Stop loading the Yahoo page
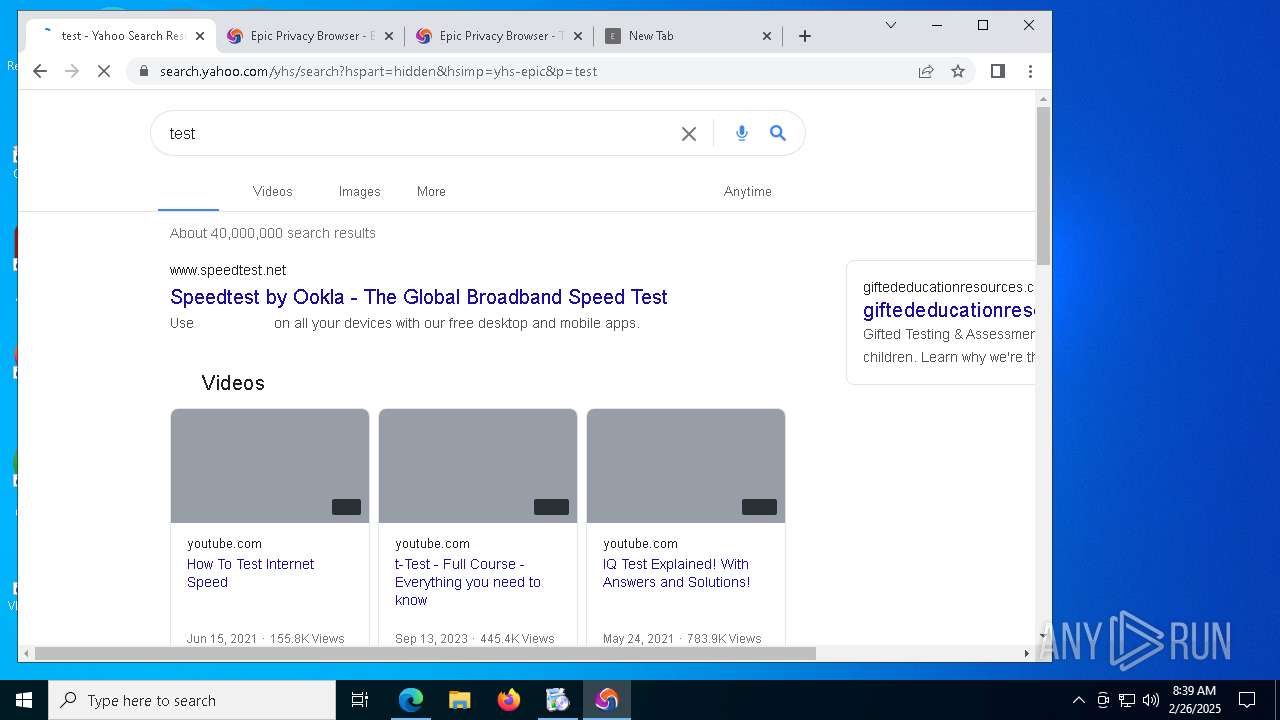This screenshot has height=720, width=1280. (104, 71)
